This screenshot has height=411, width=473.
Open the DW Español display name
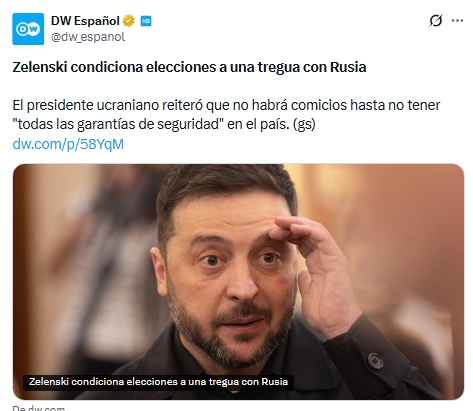pos(85,21)
